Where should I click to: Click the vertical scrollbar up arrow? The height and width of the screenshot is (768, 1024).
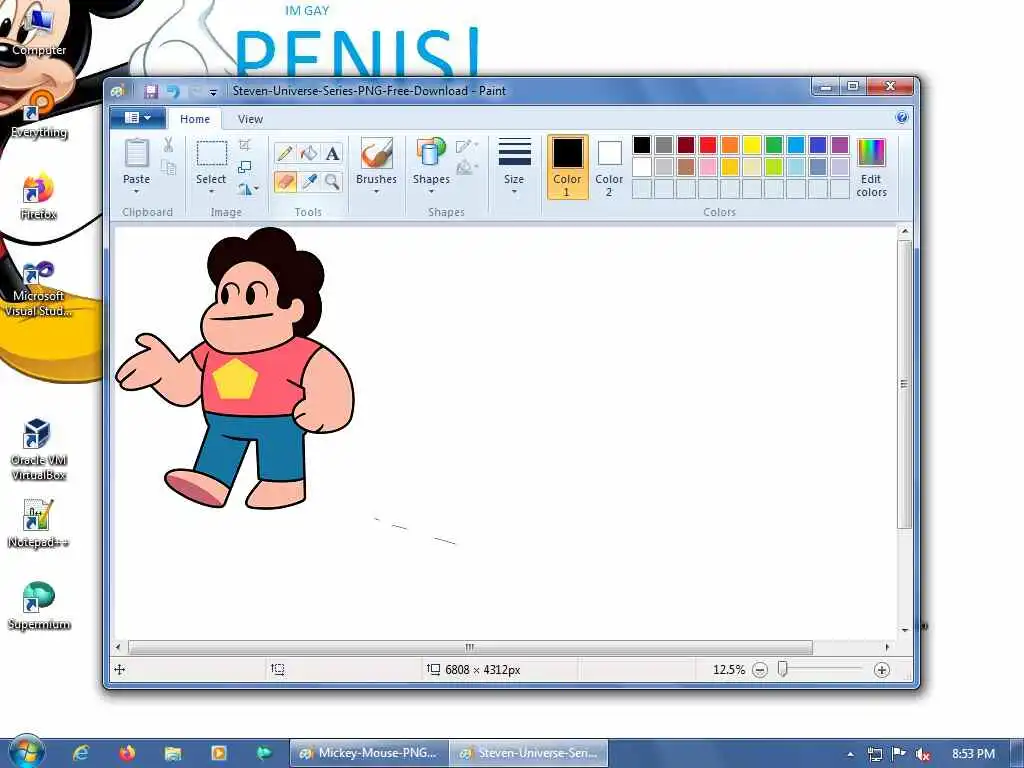904,231
